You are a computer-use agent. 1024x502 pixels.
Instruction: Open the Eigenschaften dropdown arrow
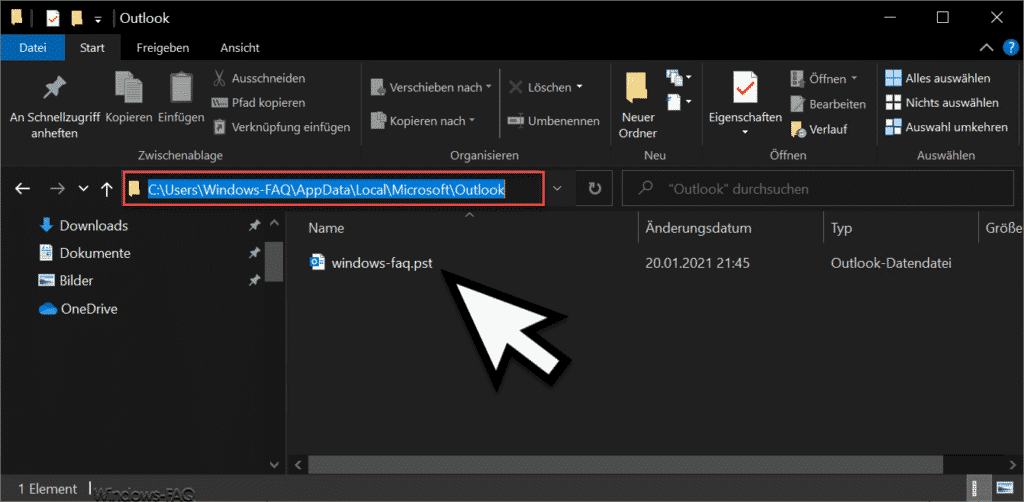click(x=745, y=132)
